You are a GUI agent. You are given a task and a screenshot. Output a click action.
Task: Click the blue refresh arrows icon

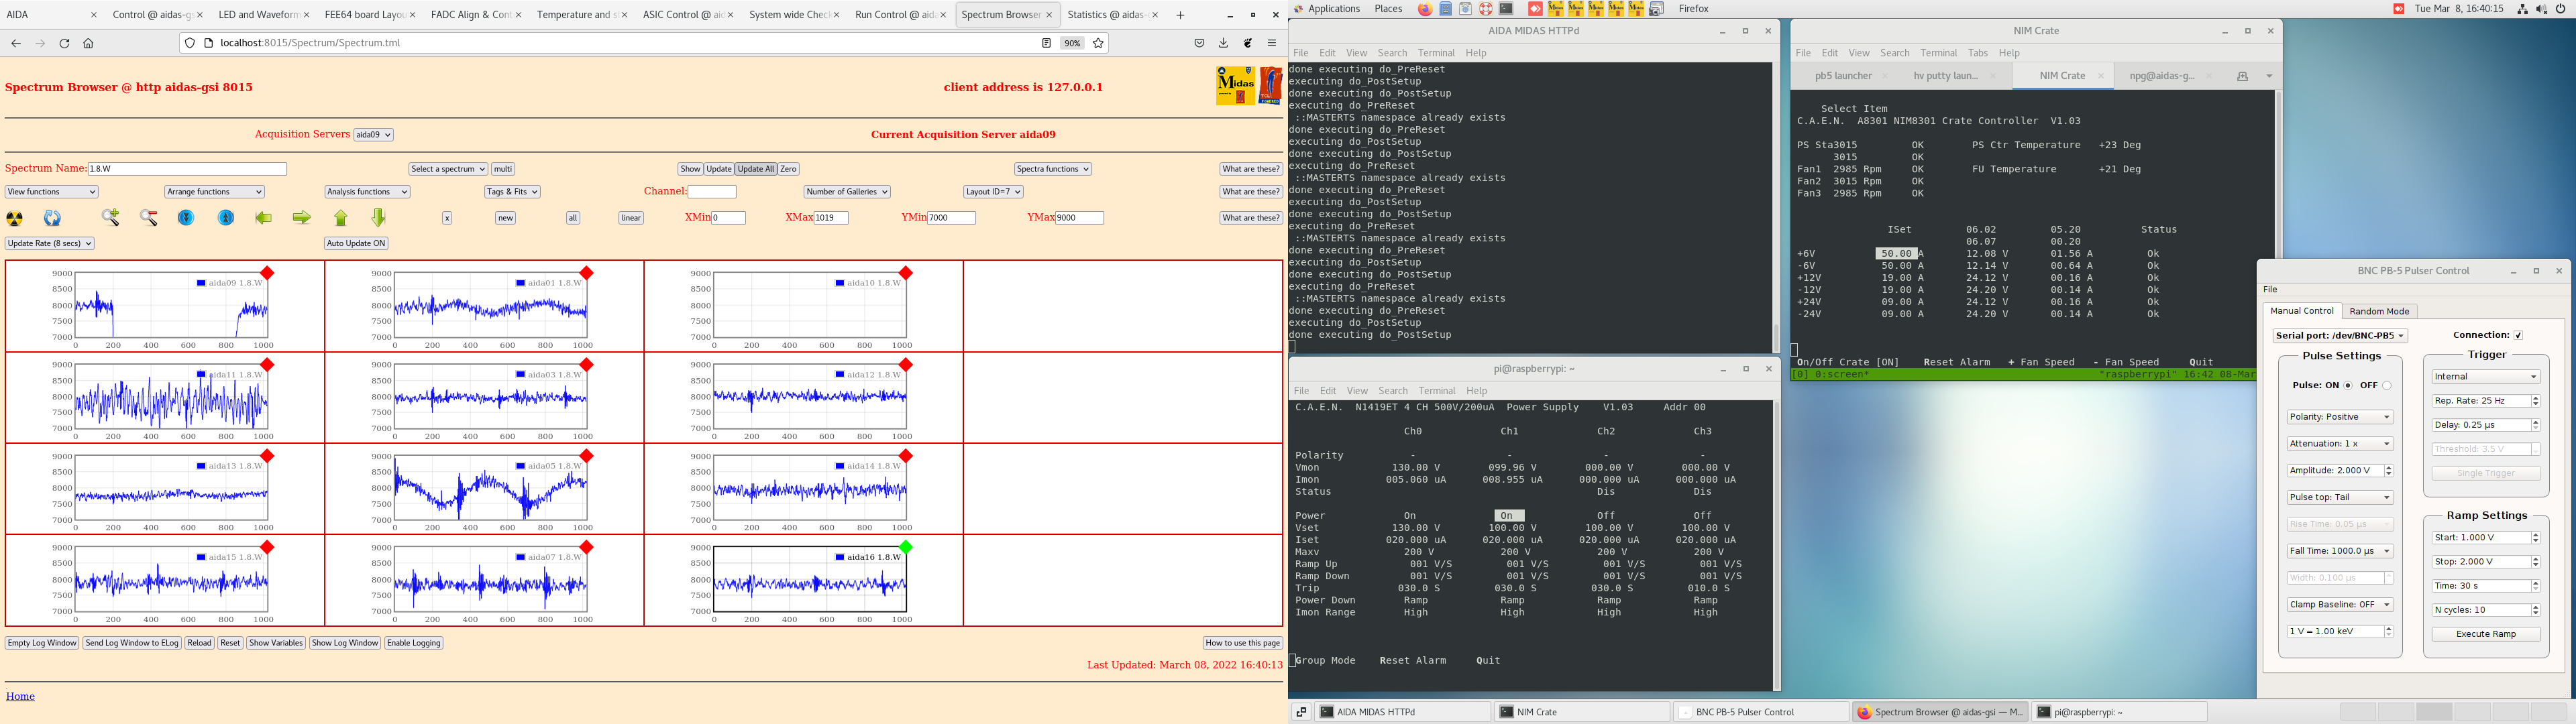point(52,218)
